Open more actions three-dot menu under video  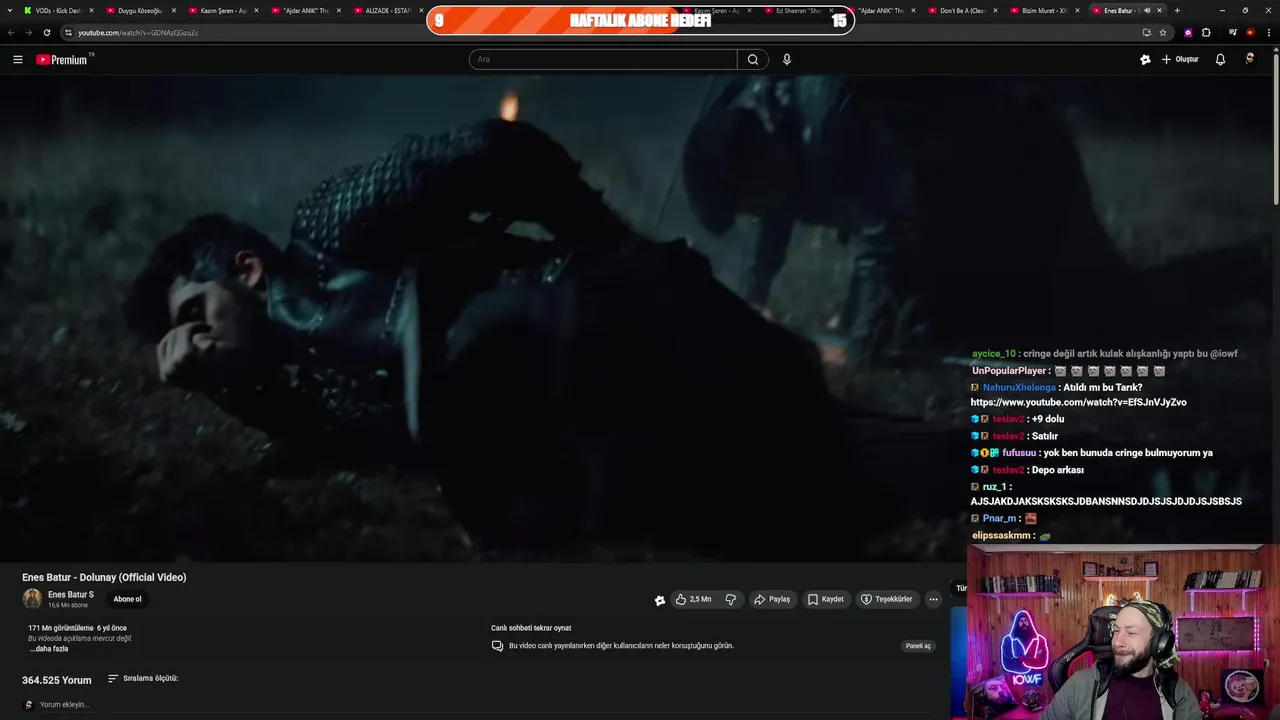(x=933, y=599)
